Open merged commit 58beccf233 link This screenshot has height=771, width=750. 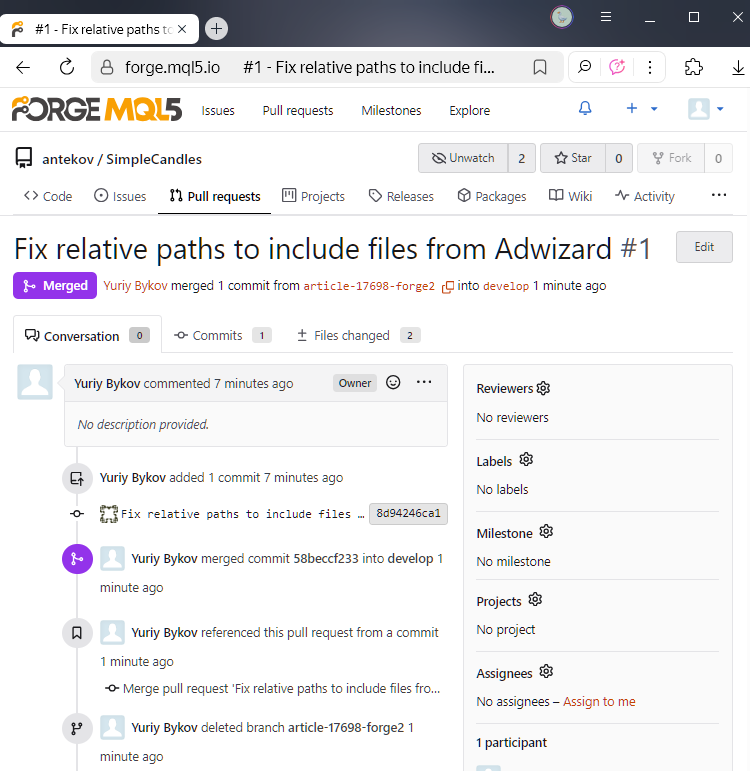[326, 559]
